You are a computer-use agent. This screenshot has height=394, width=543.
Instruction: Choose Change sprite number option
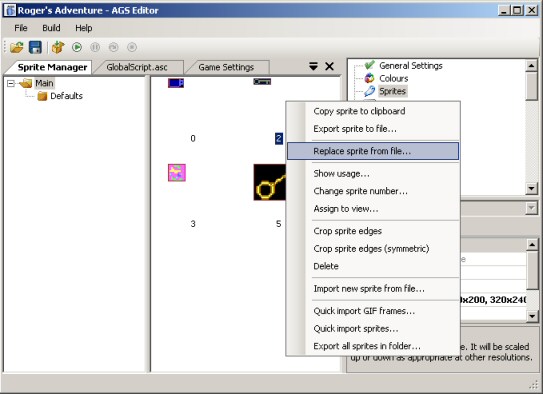coord(373,191)
